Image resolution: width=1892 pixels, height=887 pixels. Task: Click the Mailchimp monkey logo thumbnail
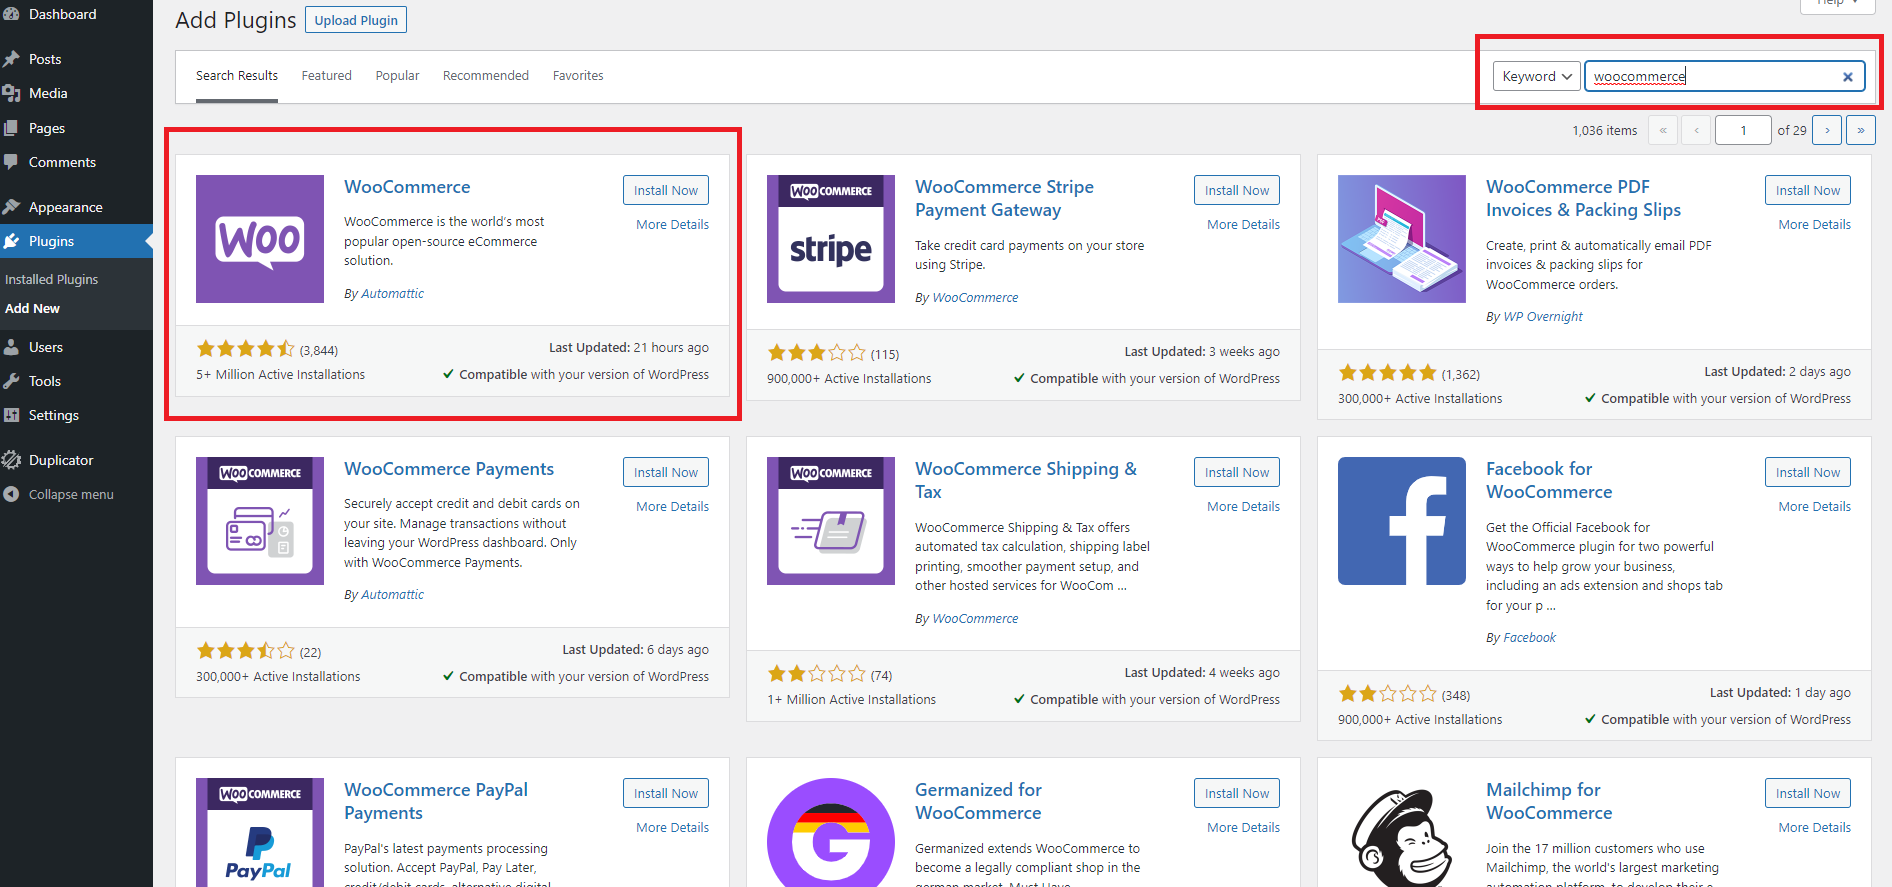pyautogui.click(x=1402, y=832)
